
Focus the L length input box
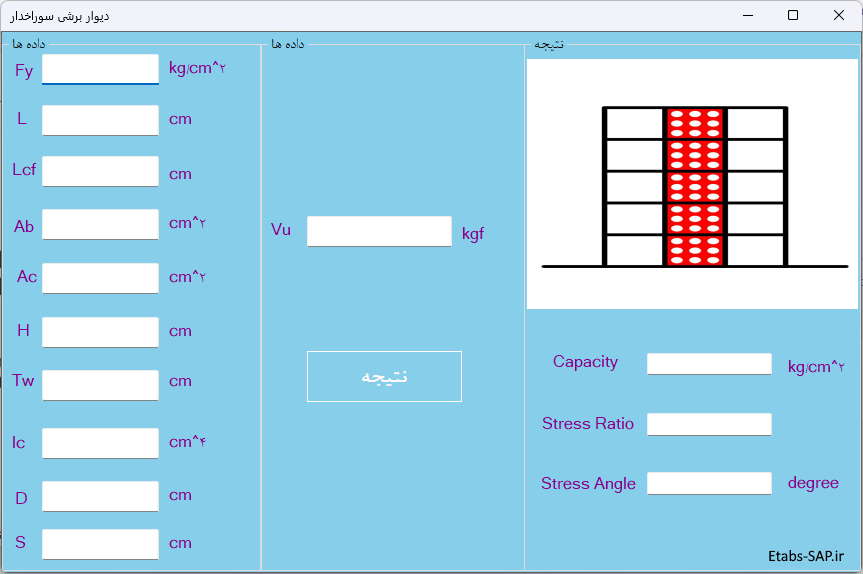100,120
